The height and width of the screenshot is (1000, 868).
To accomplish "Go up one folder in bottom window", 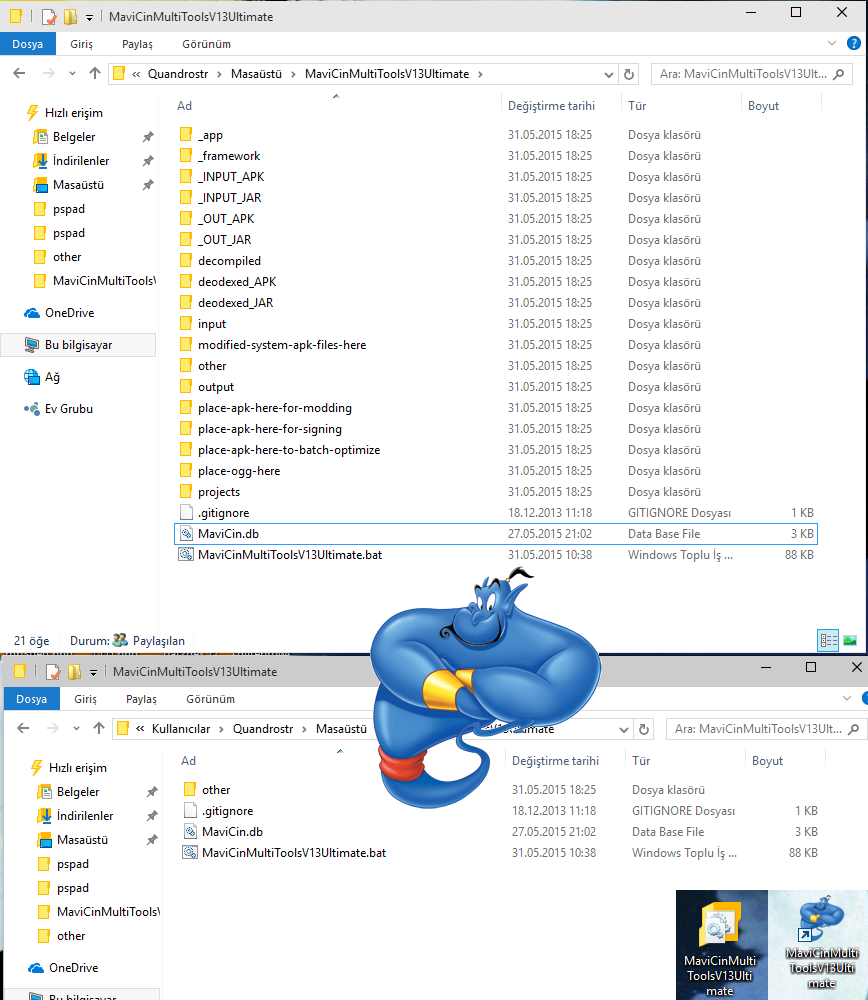I will click(x=99, y=728).
